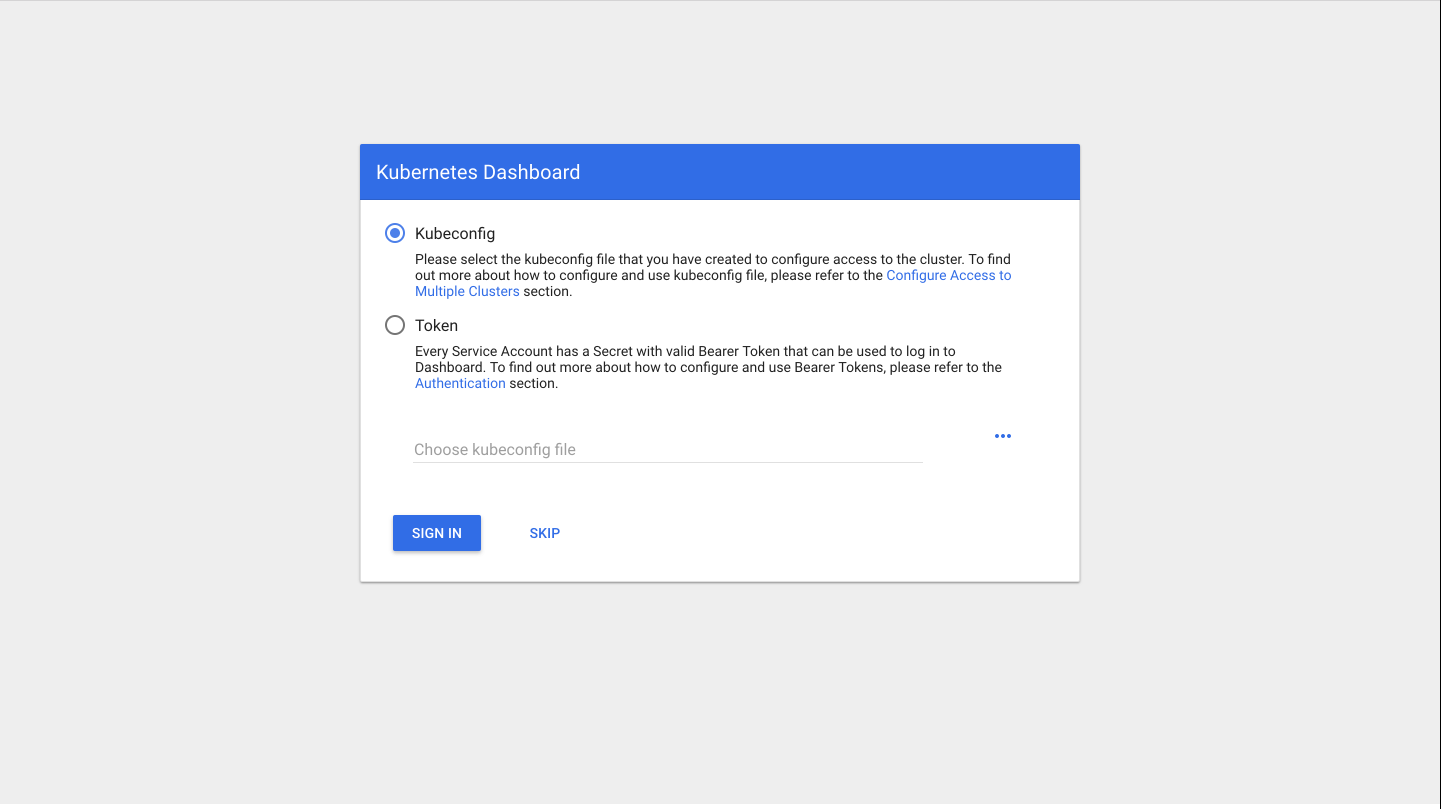Viewport: 1441px width, 809px height.
Task: Click the empty circle next to Token
Action: click(395, 325)
